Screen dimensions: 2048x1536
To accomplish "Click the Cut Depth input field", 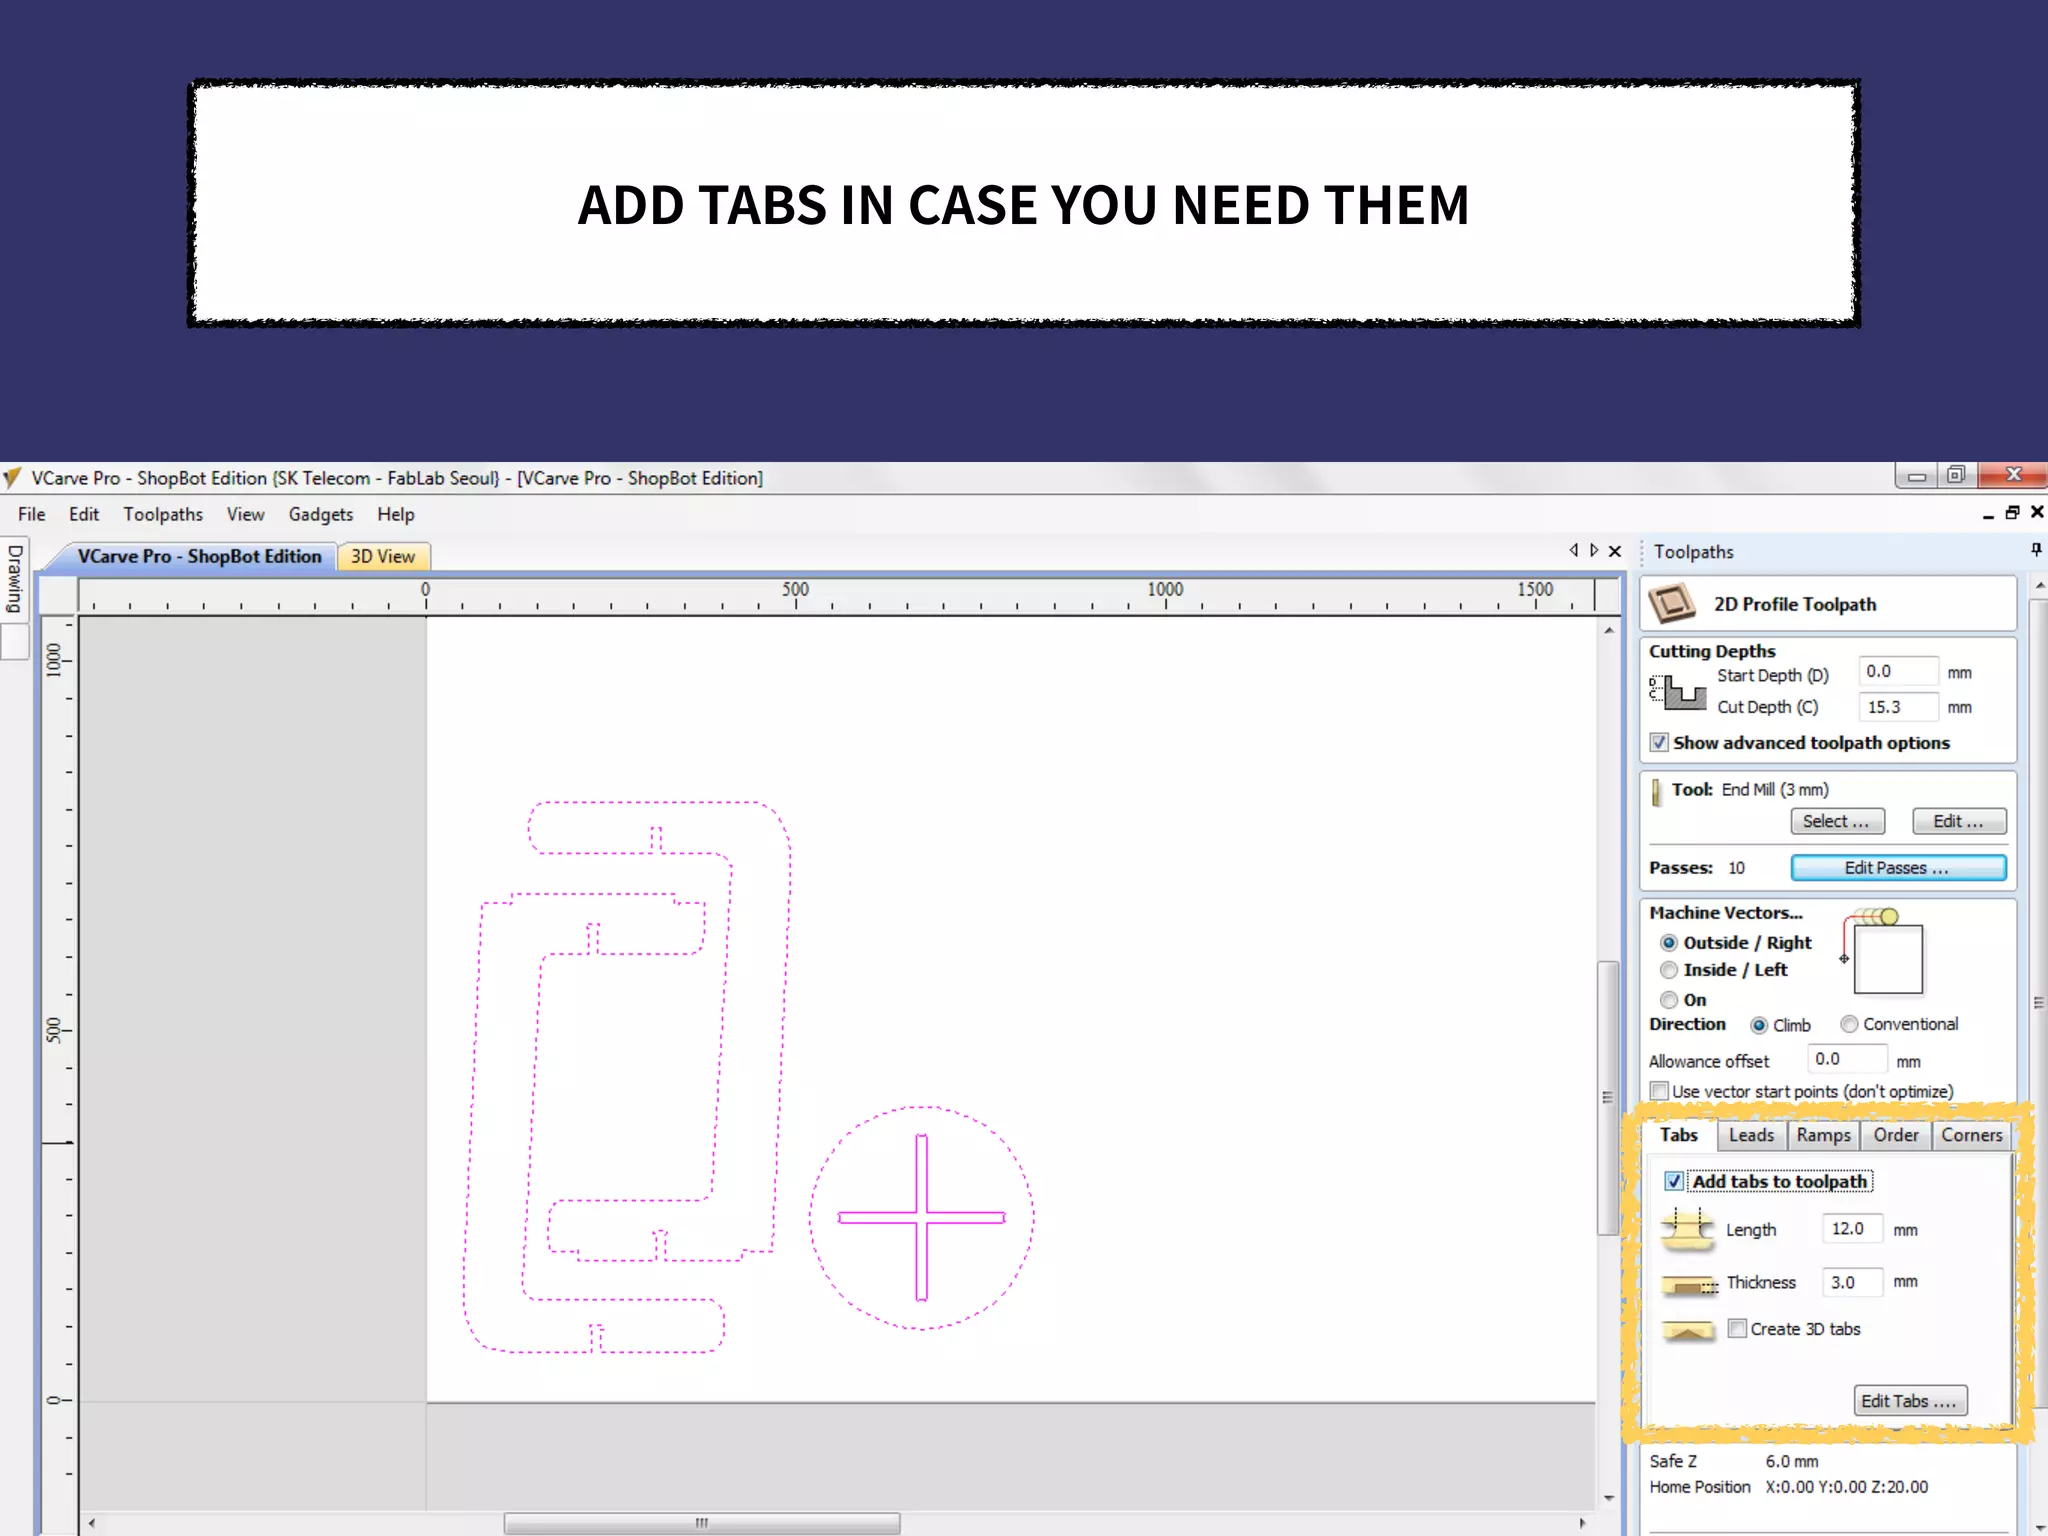I will click(x=1897, y=707).
